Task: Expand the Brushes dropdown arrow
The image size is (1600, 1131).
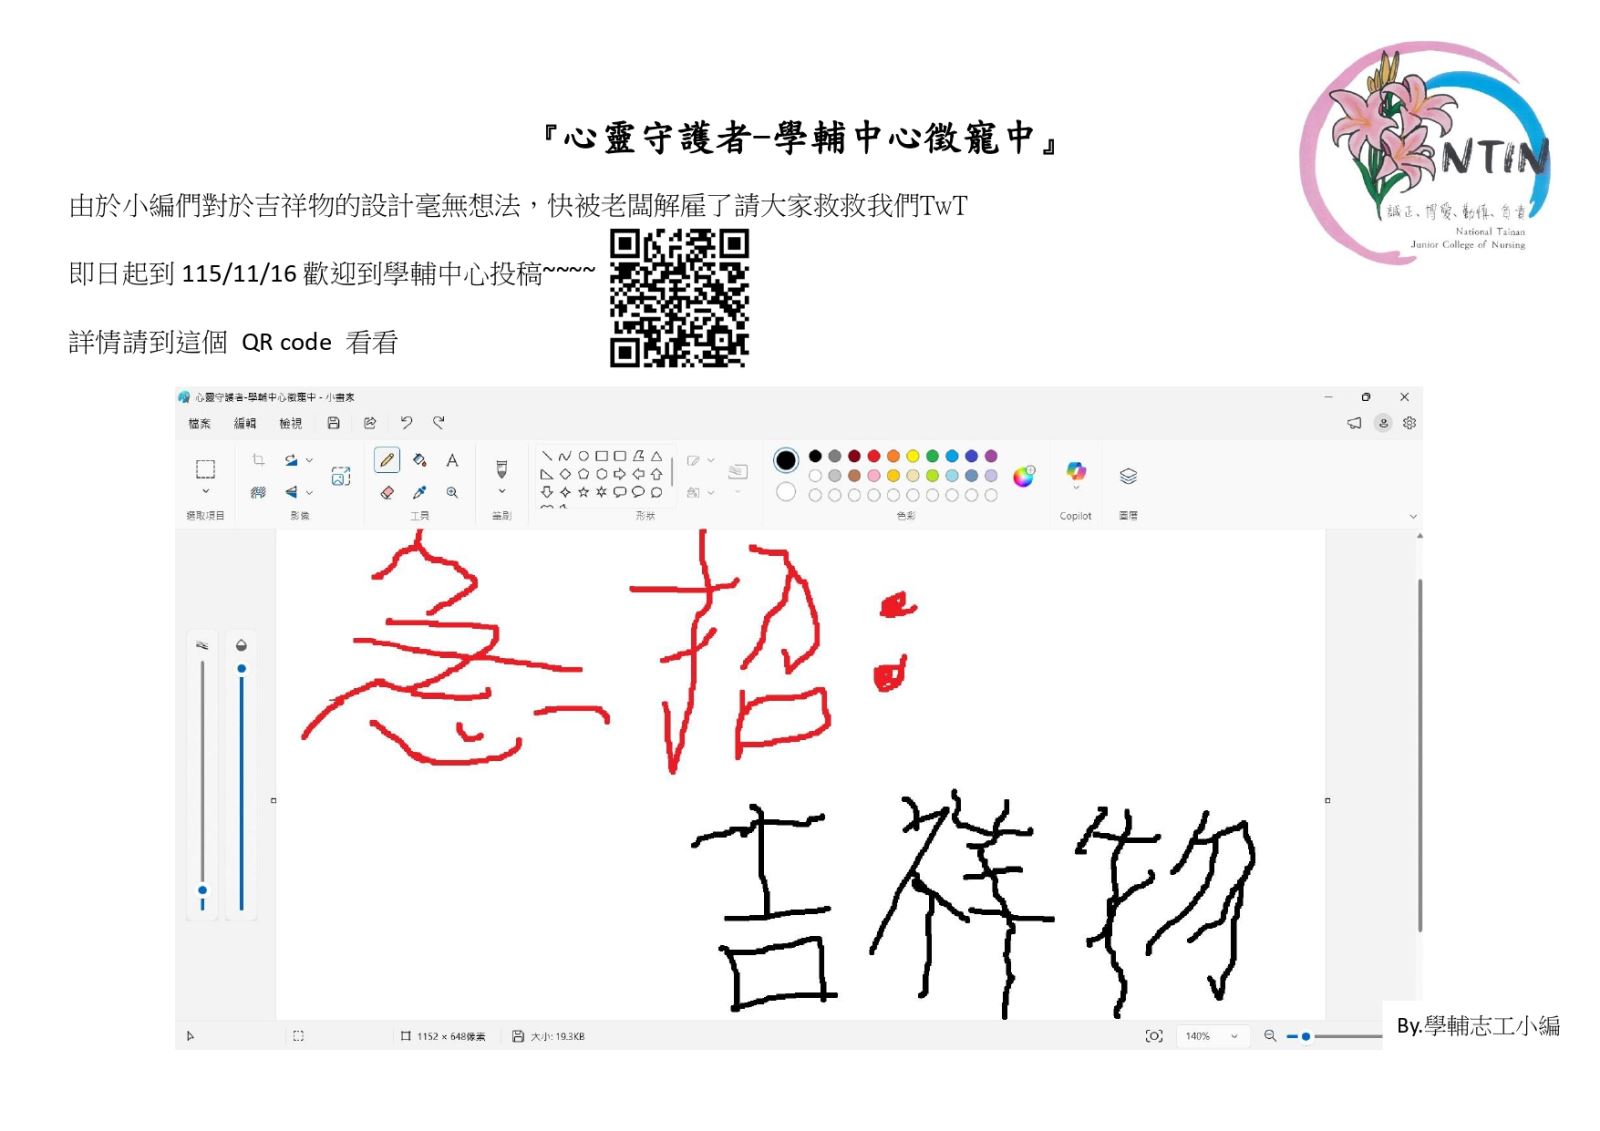Action: [502, 492]
